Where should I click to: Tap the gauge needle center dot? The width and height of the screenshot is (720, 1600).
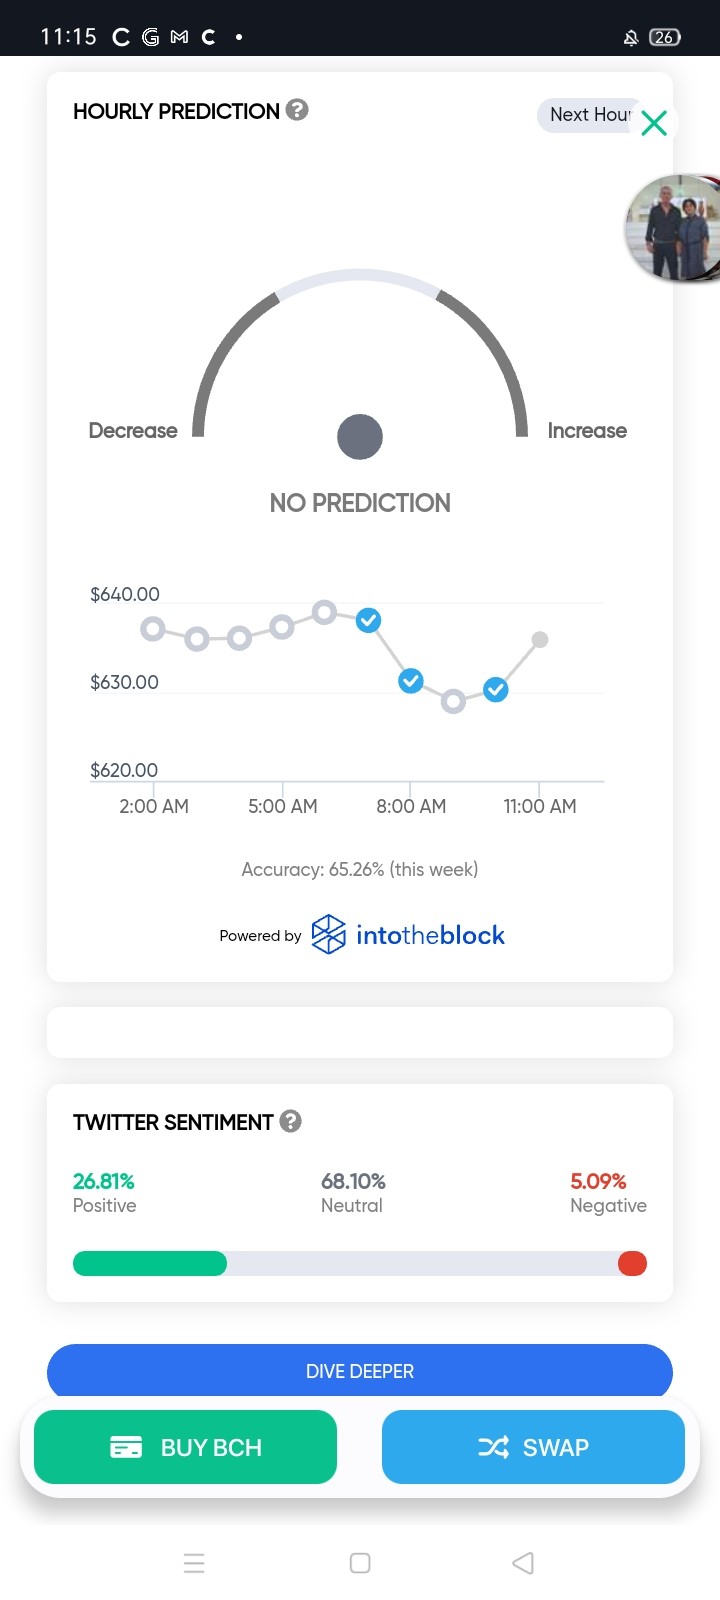point(360,437)
